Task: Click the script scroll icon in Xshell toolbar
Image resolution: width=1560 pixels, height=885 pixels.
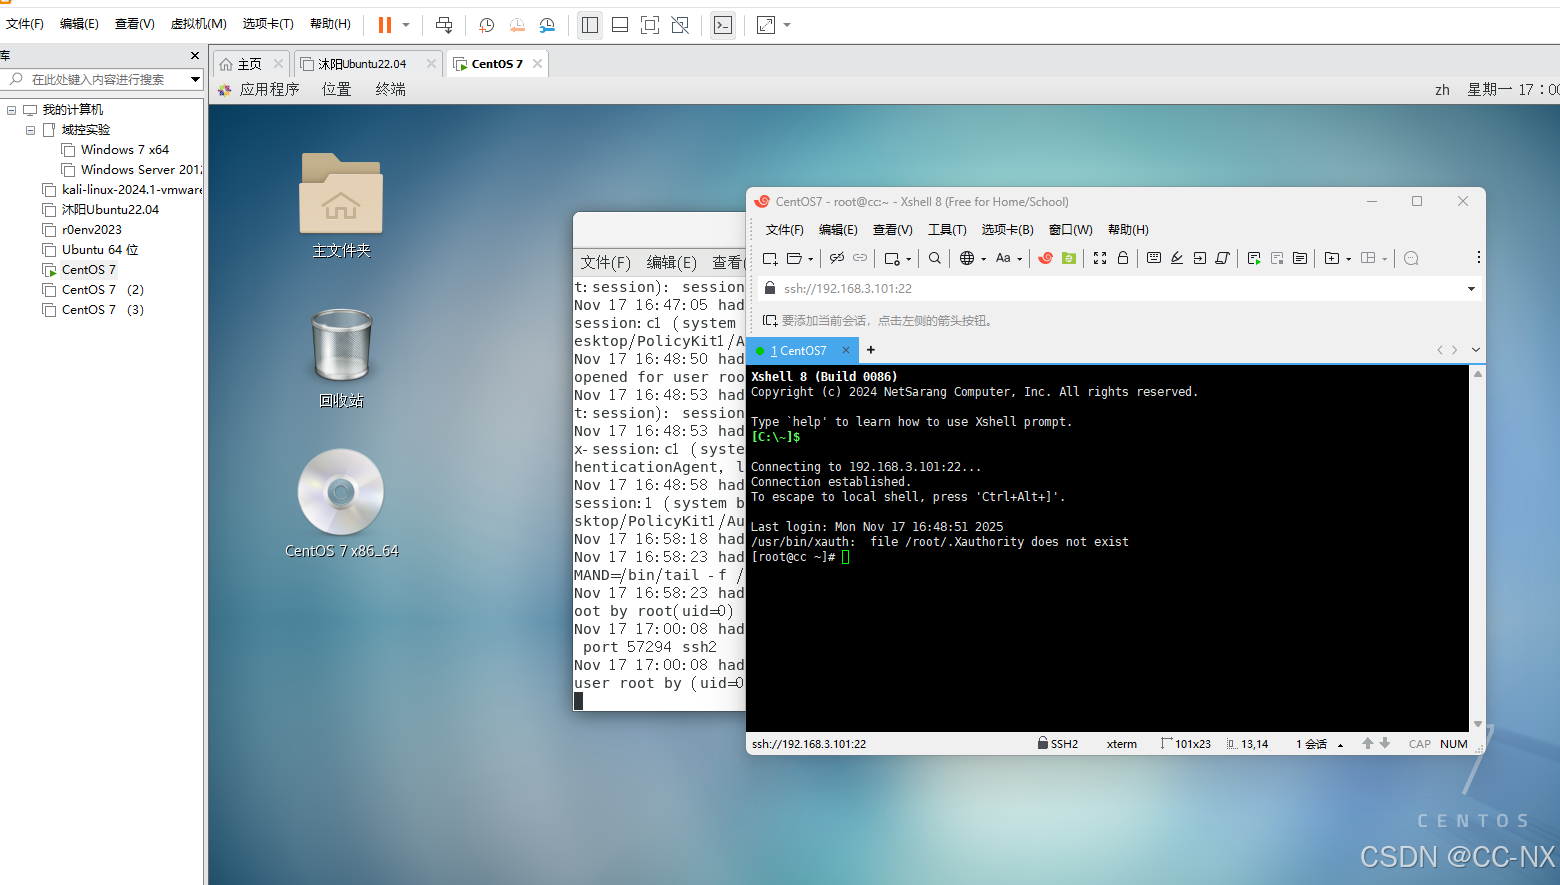Action: coord(1222,258)
